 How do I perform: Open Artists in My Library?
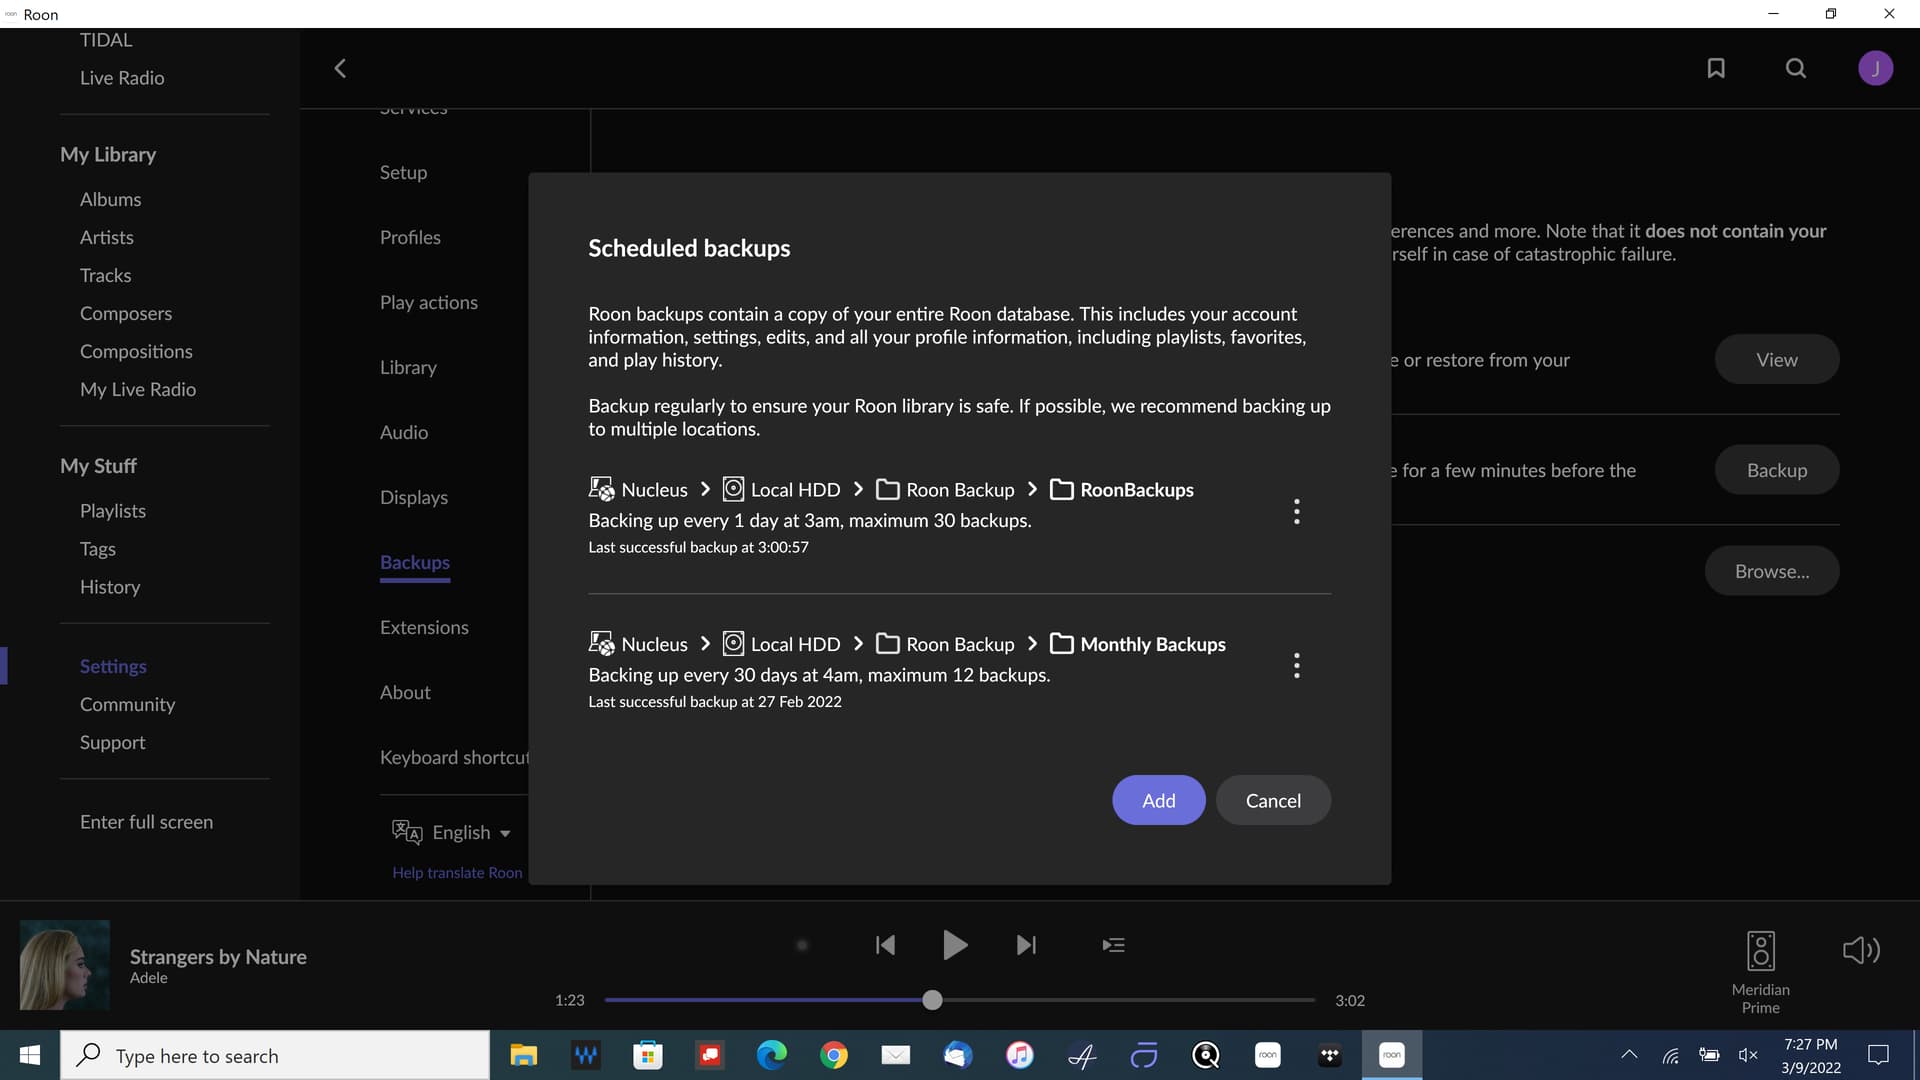pyautogui.click(x=106, y=237)
